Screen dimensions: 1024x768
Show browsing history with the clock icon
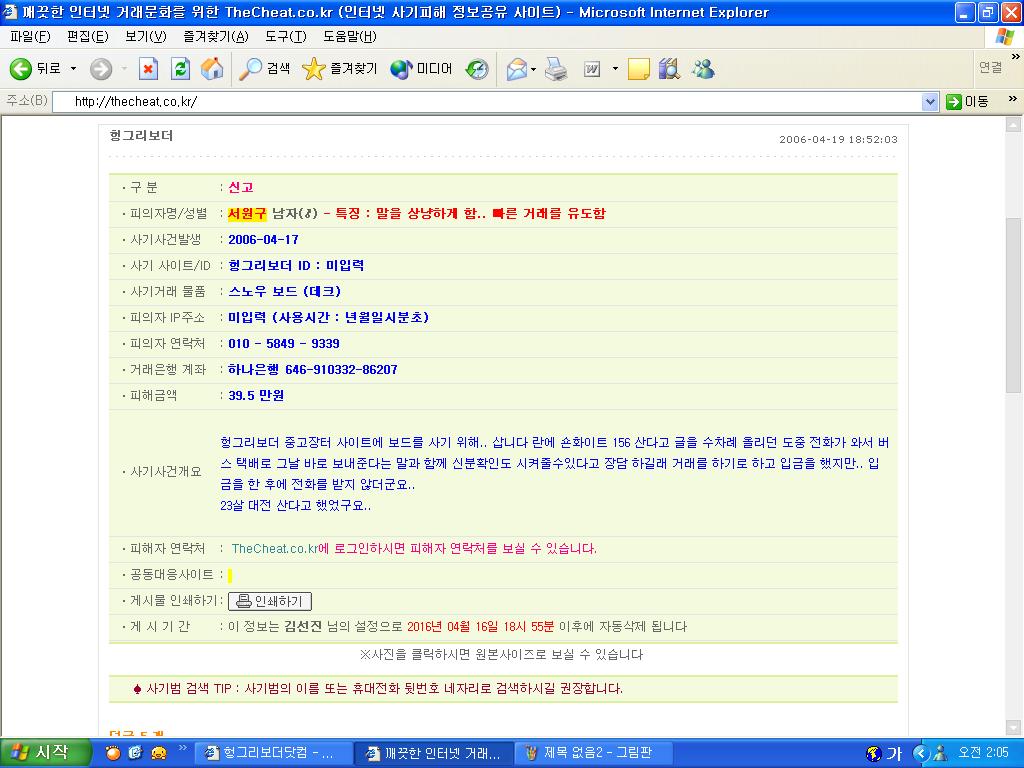pyautogui.click(x=477, y=69)
